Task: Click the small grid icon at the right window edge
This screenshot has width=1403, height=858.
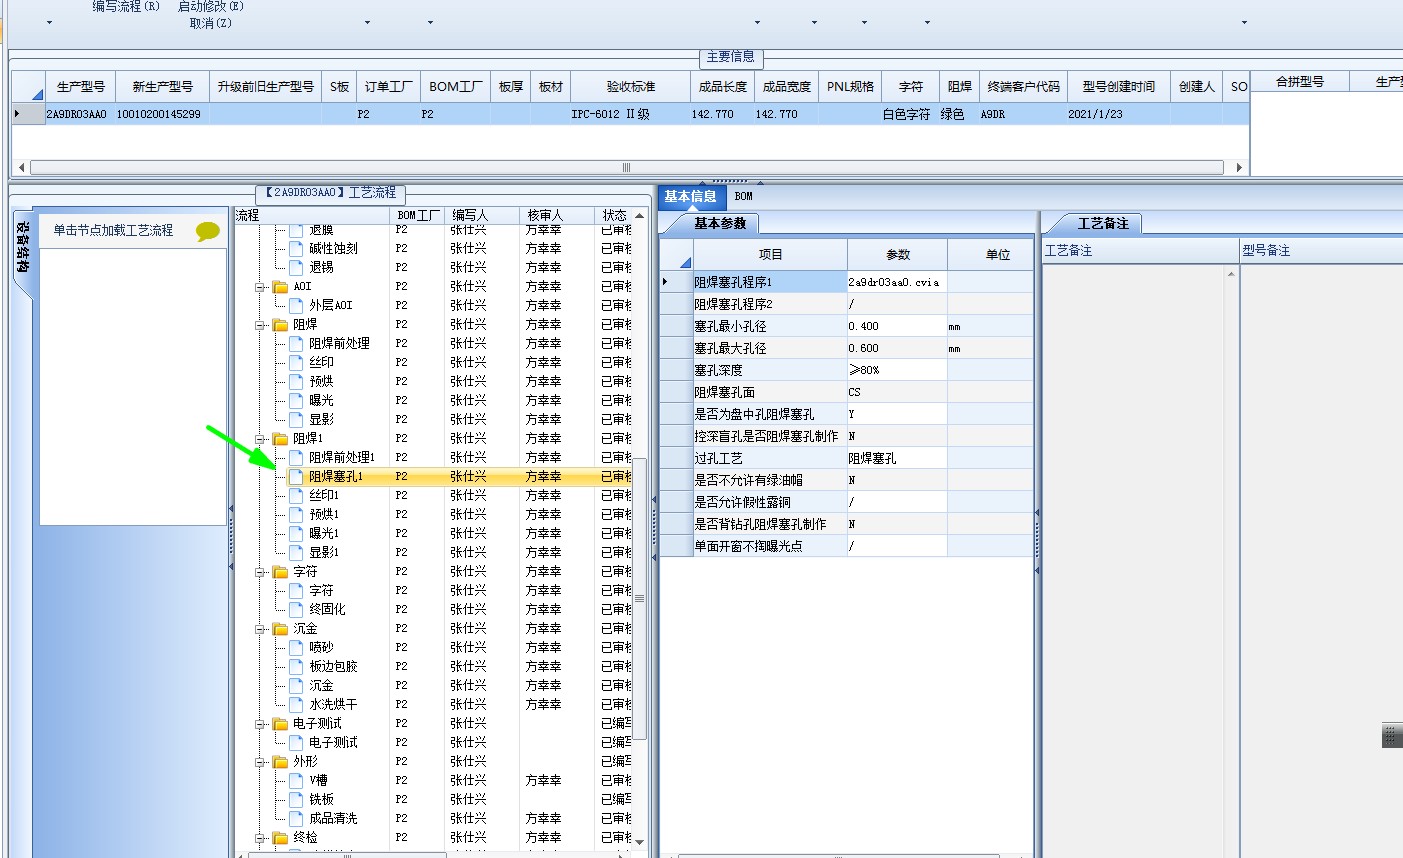Action: [x=1392, y=735]
